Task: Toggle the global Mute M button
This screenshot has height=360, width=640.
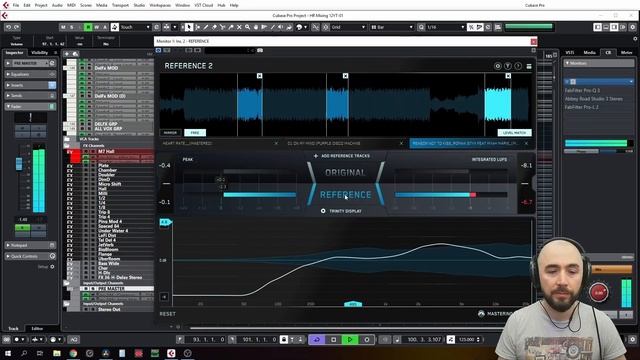Action: 63,27
